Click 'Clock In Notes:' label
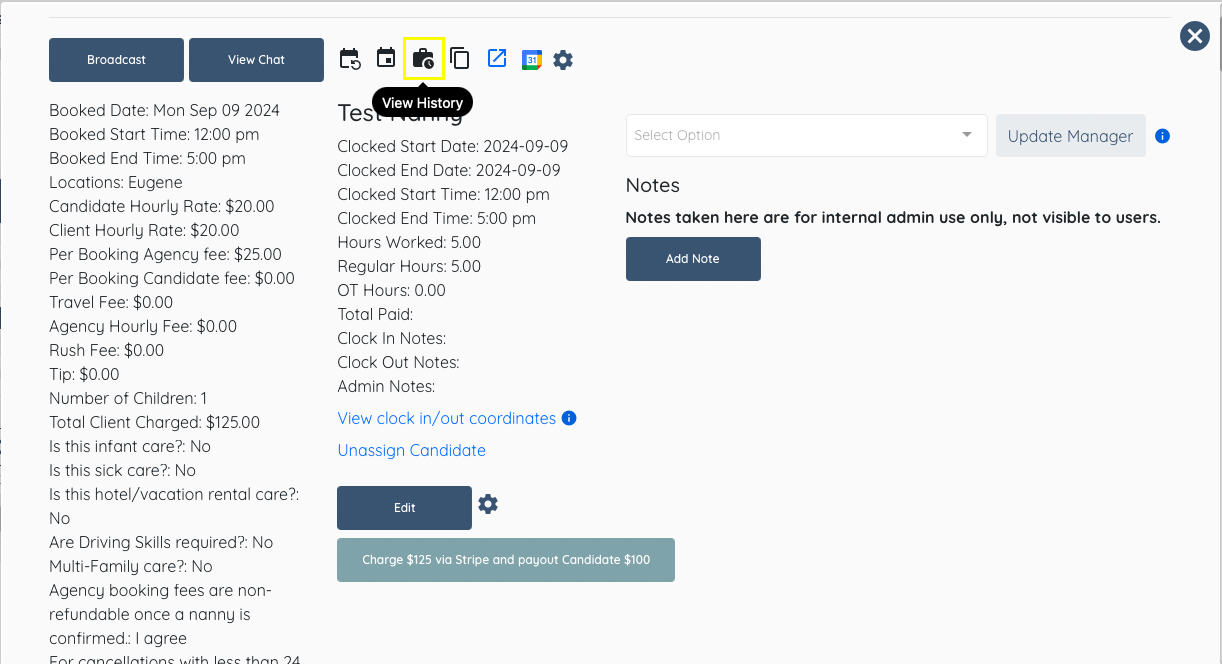Screen dimensions: 1222x664 (392, 338)
